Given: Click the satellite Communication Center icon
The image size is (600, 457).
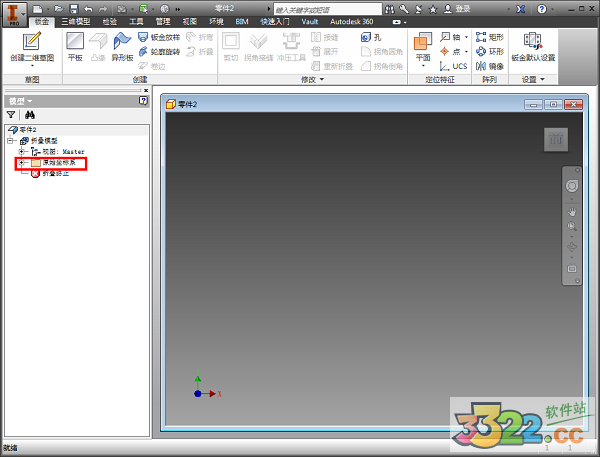Looking at the screenshot, I should [x=419, y=9].
